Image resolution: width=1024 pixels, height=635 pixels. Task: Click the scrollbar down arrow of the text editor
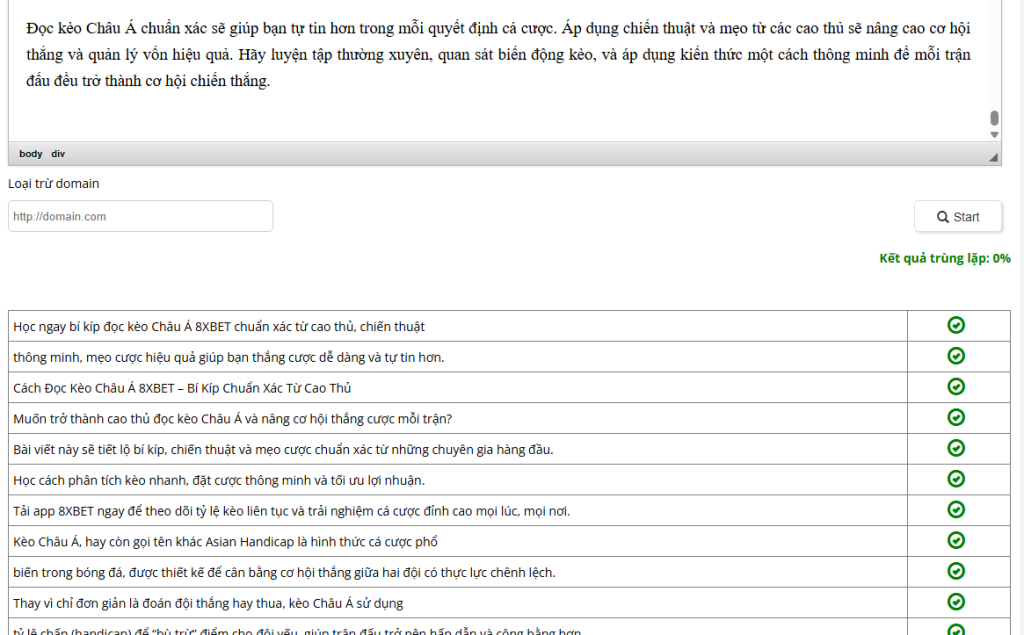click(993, 133)
